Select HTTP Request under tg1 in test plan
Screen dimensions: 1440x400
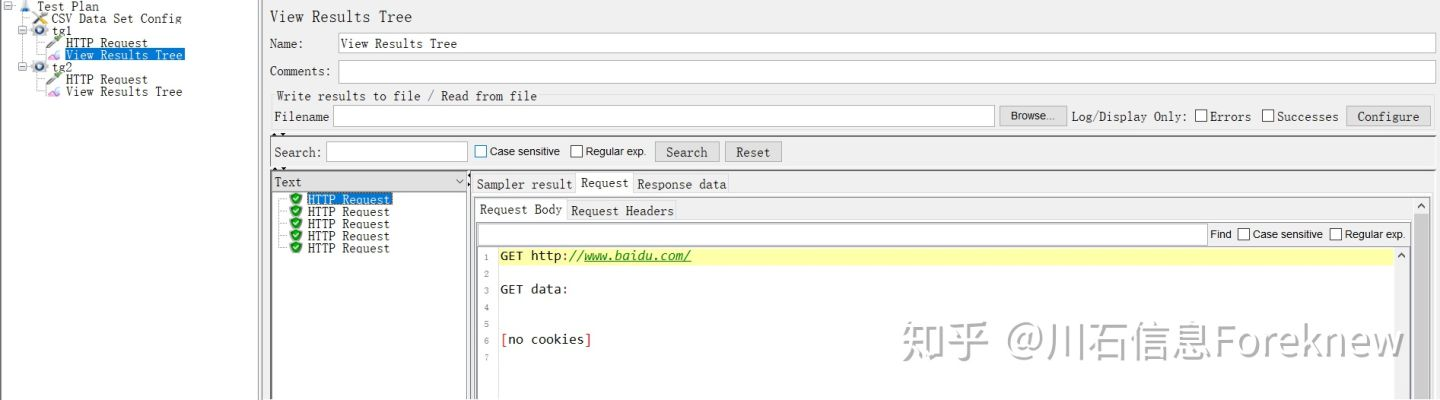[106, 43]
